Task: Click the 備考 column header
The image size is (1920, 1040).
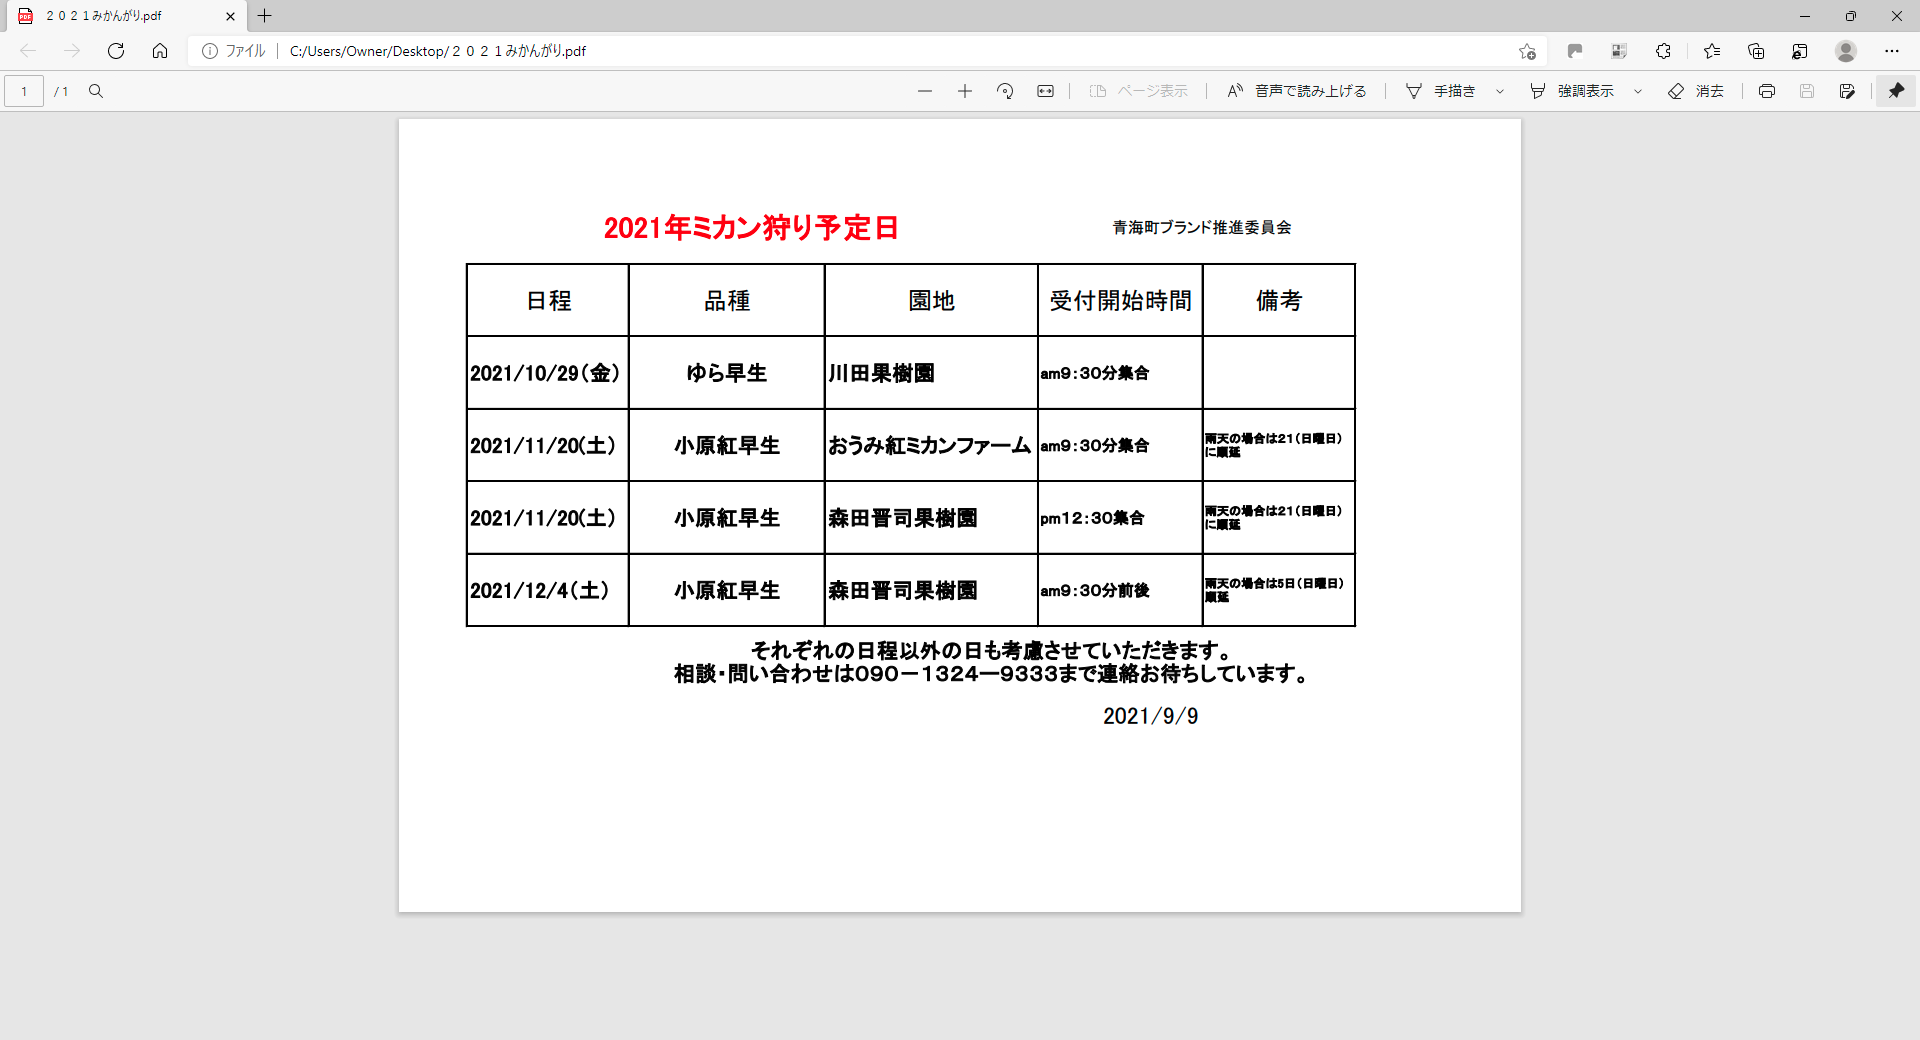Action: 1279,301
